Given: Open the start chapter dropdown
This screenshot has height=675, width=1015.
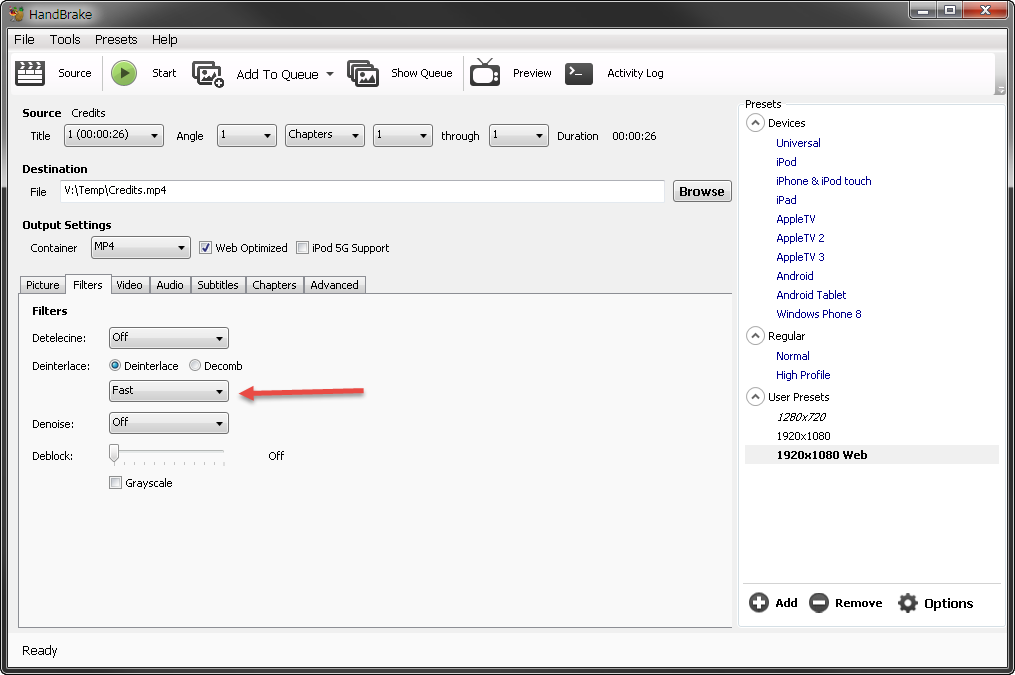Looking at the screenshot, I should coord(403,135).
